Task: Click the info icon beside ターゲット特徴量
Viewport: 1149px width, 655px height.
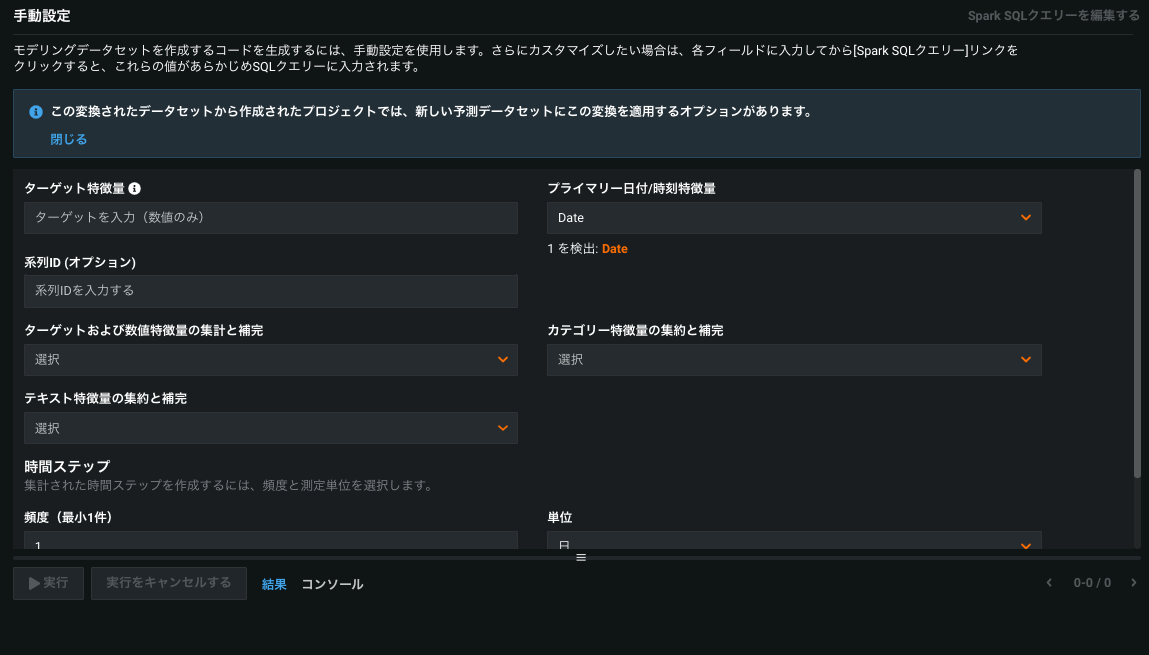Action: (135, 188)
